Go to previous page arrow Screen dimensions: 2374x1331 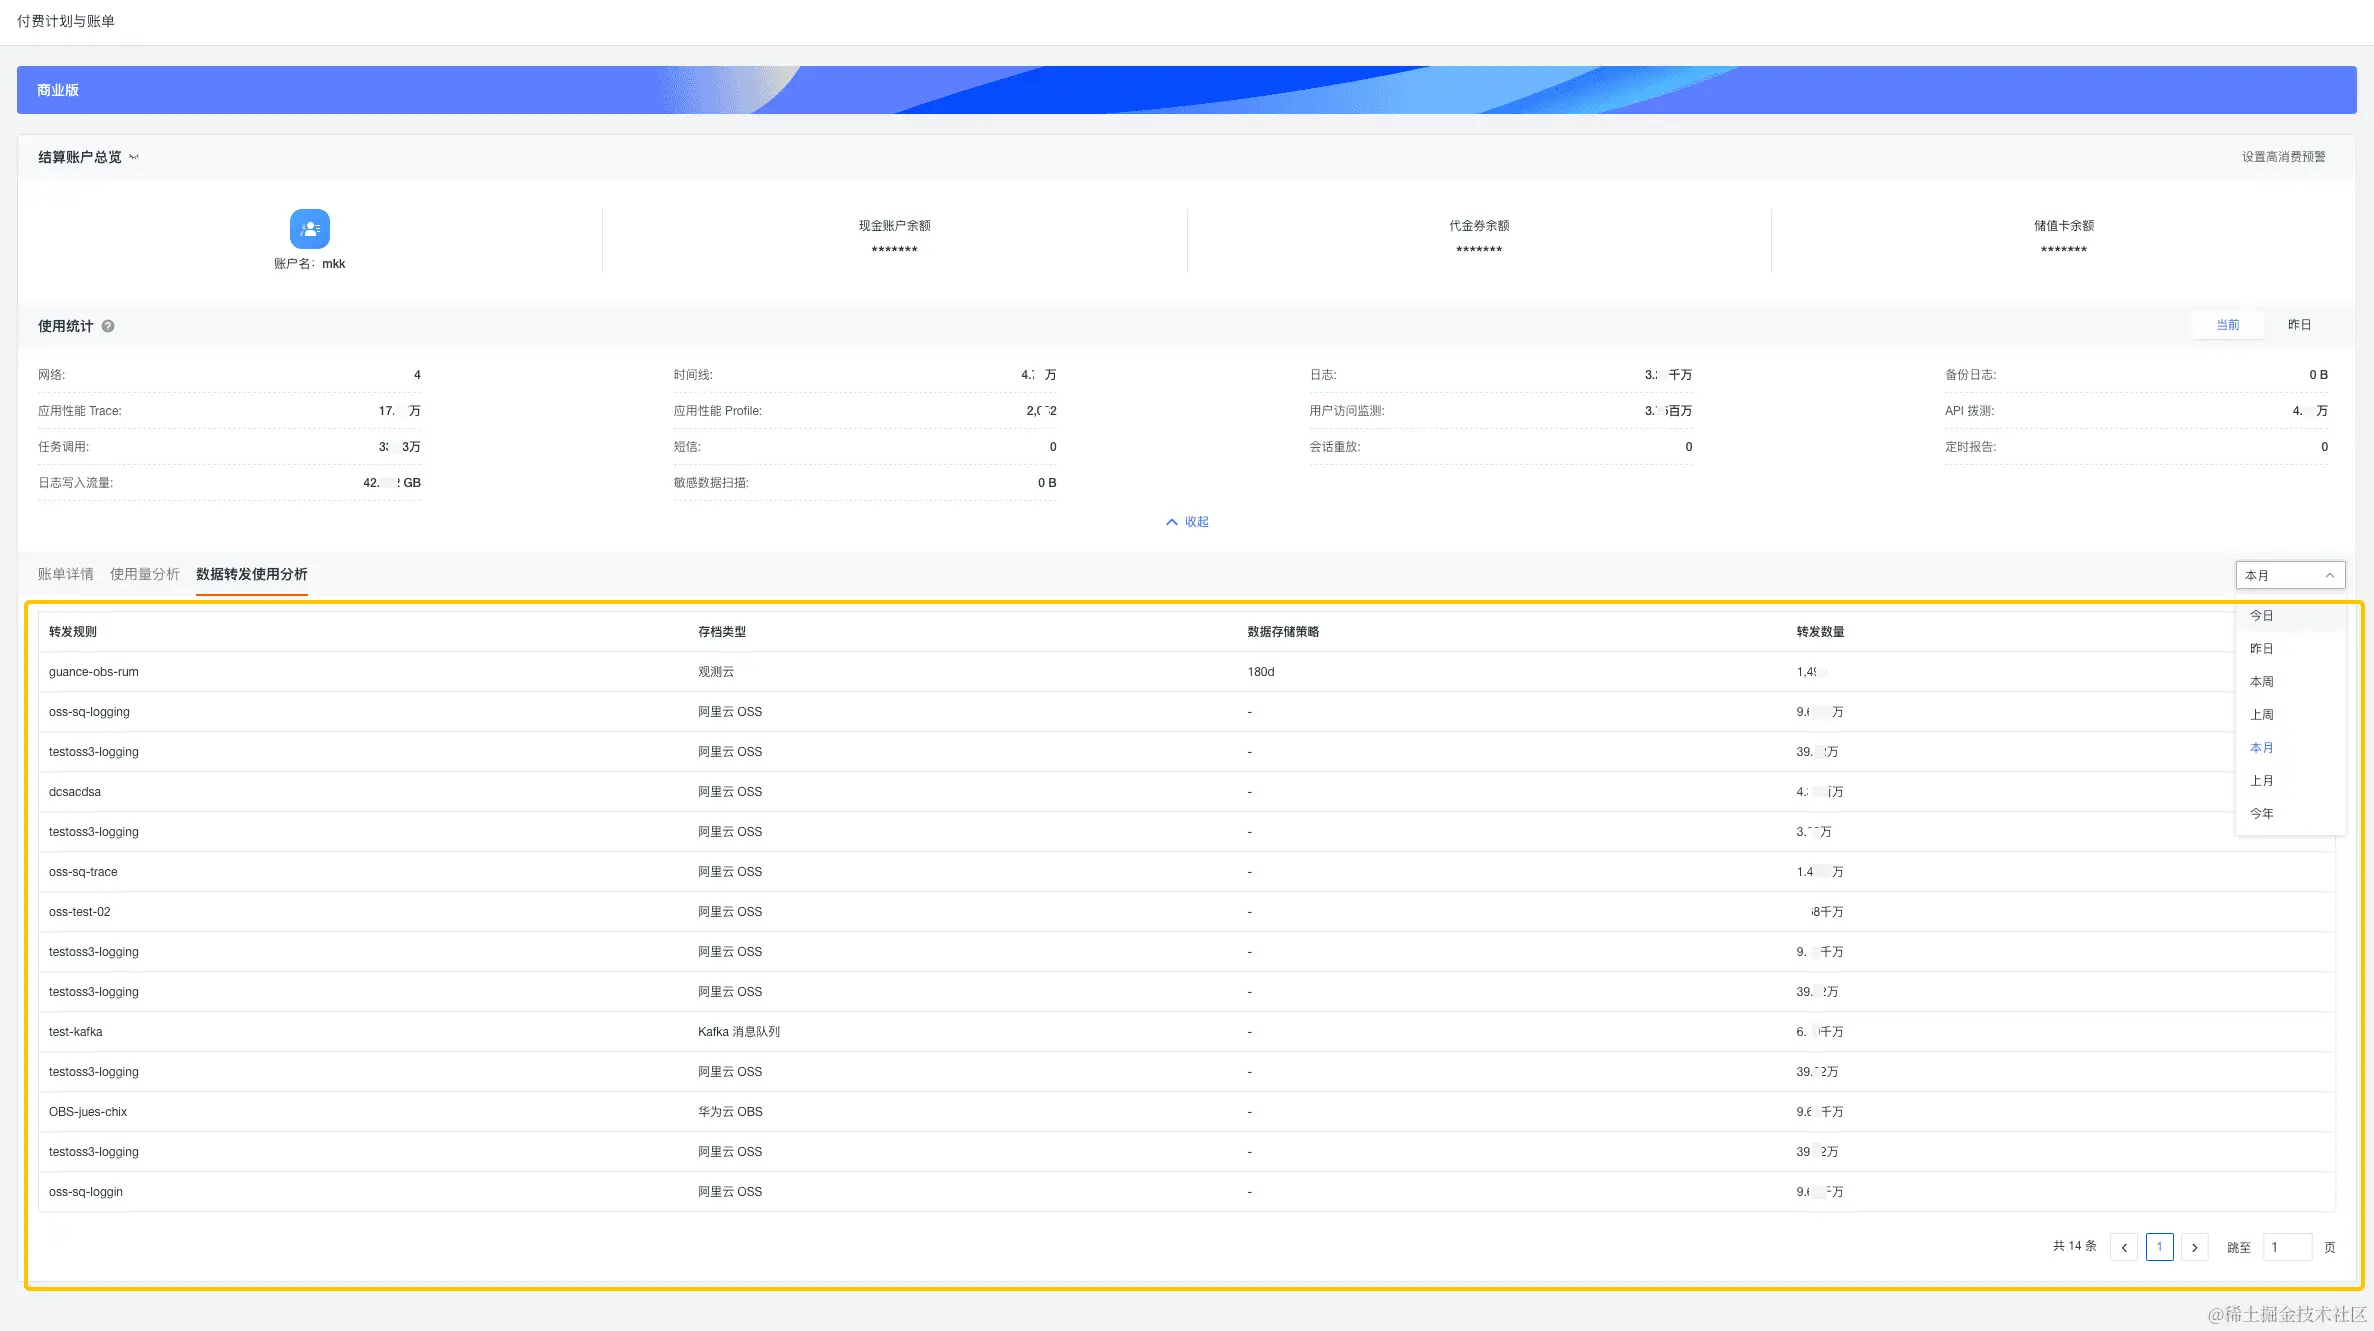[x=2124, y=1247]
